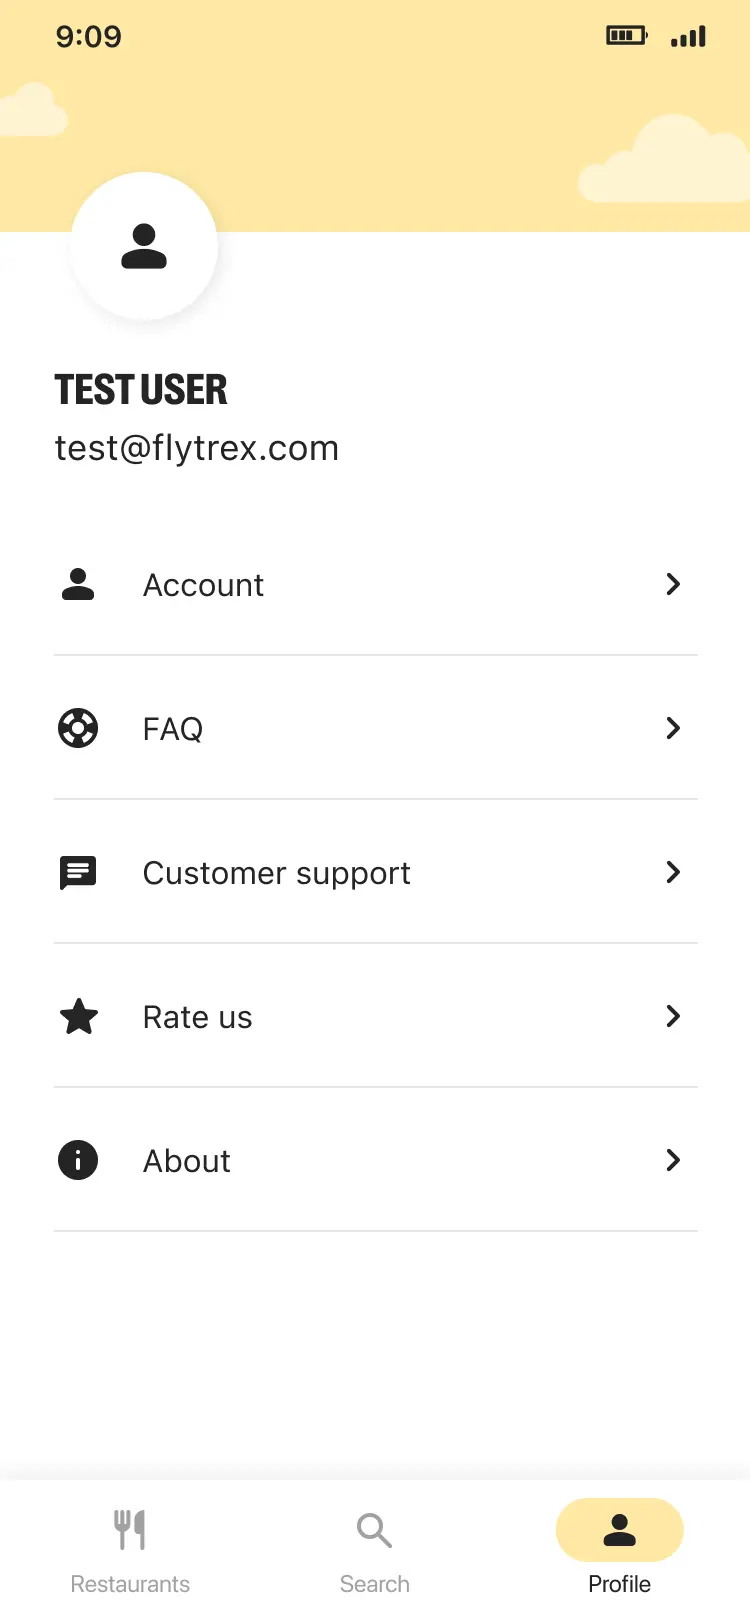Open Customer support via its chevron
The width and height of the screenshot is (750, 1624).
pos(673,872)
